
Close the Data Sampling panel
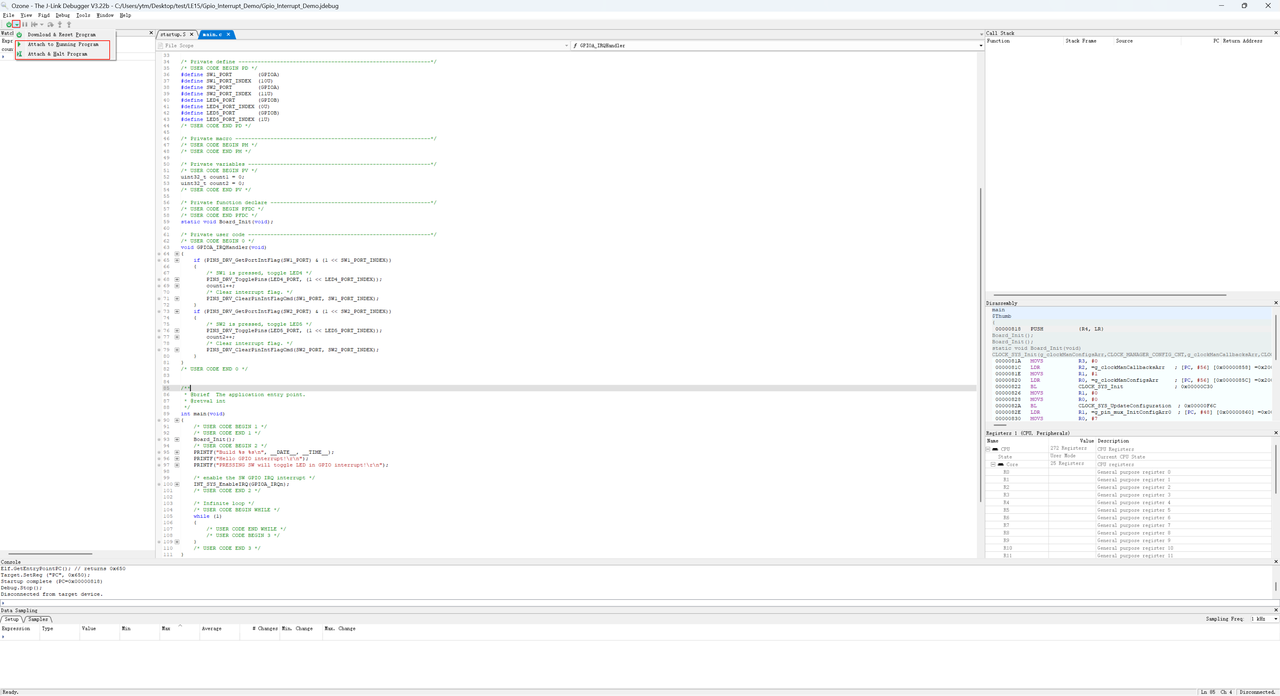[x=1275, y=610]
